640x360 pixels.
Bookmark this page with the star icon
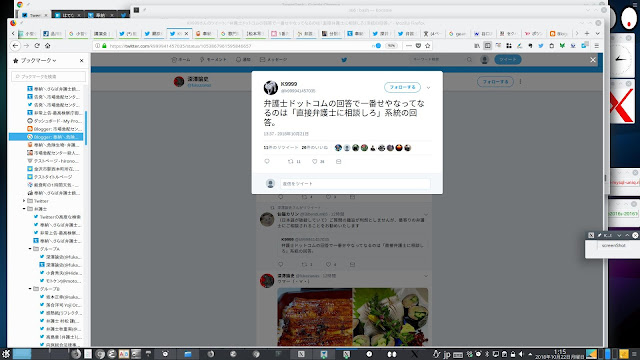(x=428, y=46)
